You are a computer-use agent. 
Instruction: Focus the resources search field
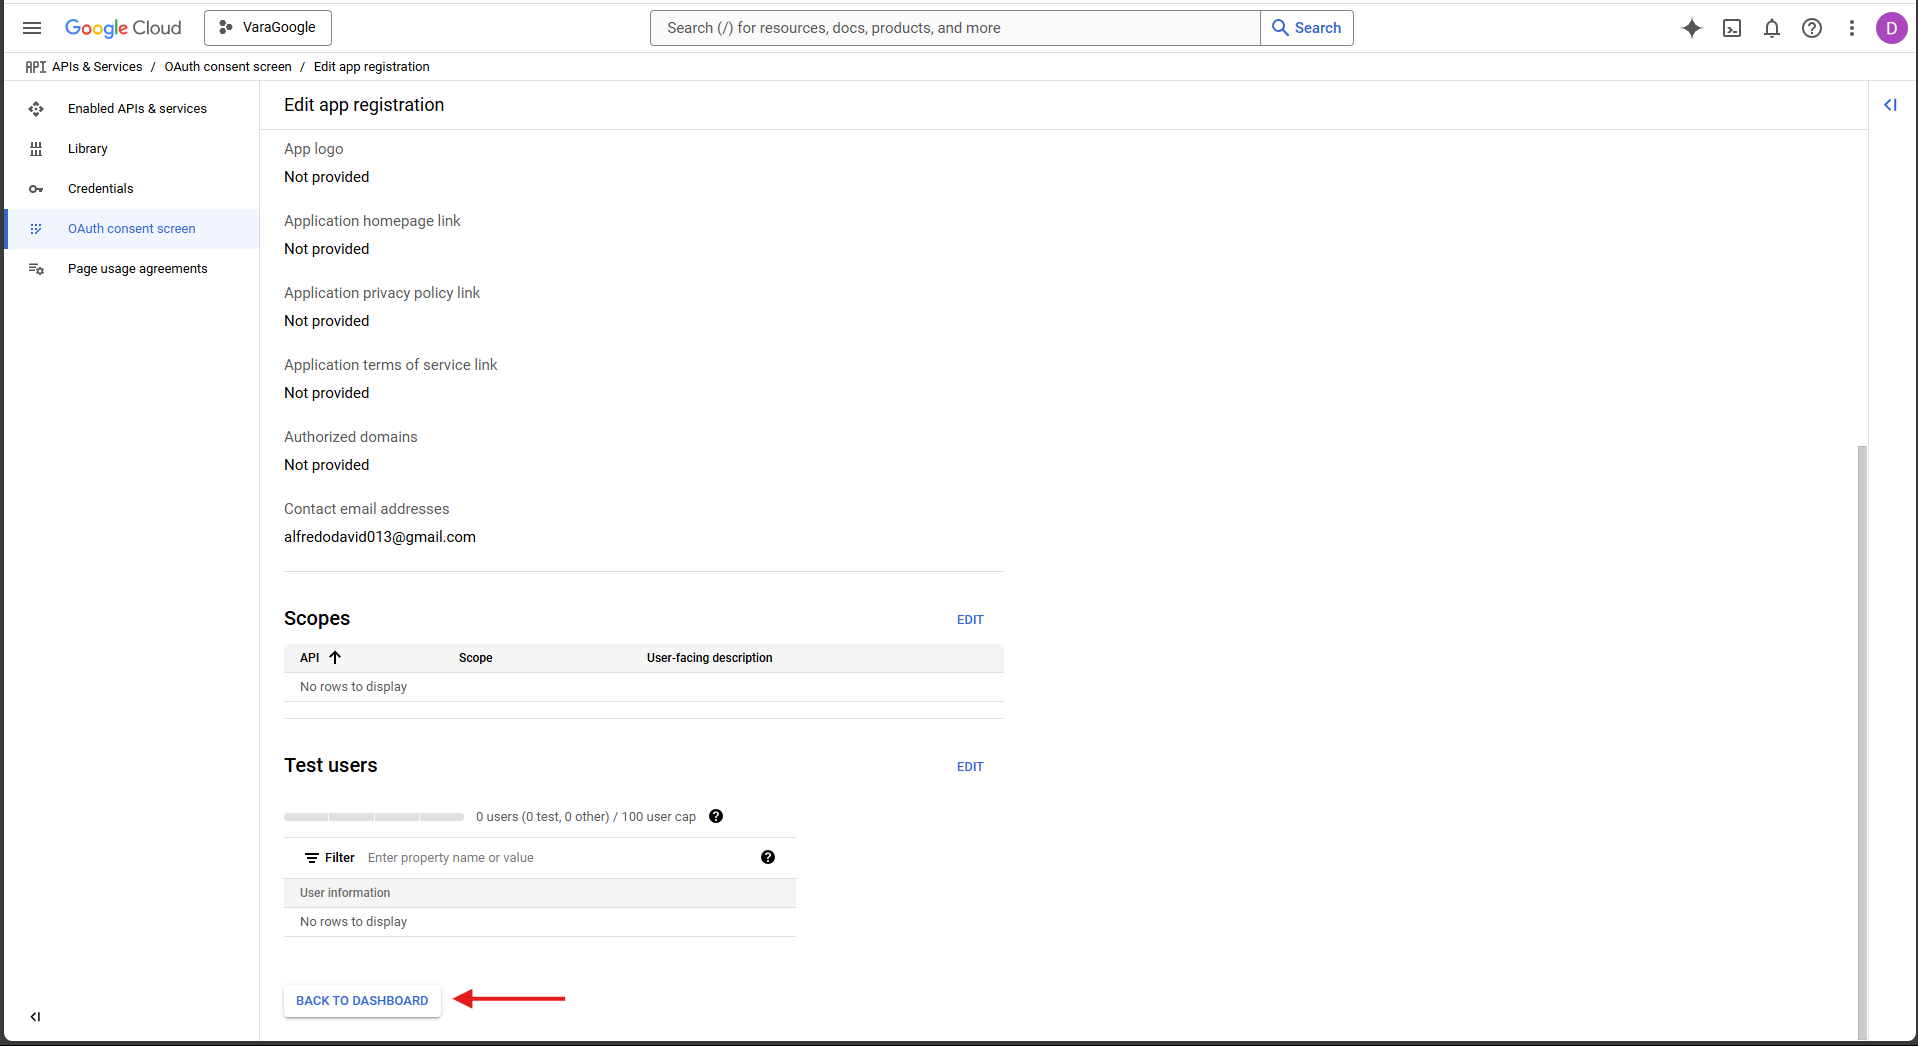[955, 28]
